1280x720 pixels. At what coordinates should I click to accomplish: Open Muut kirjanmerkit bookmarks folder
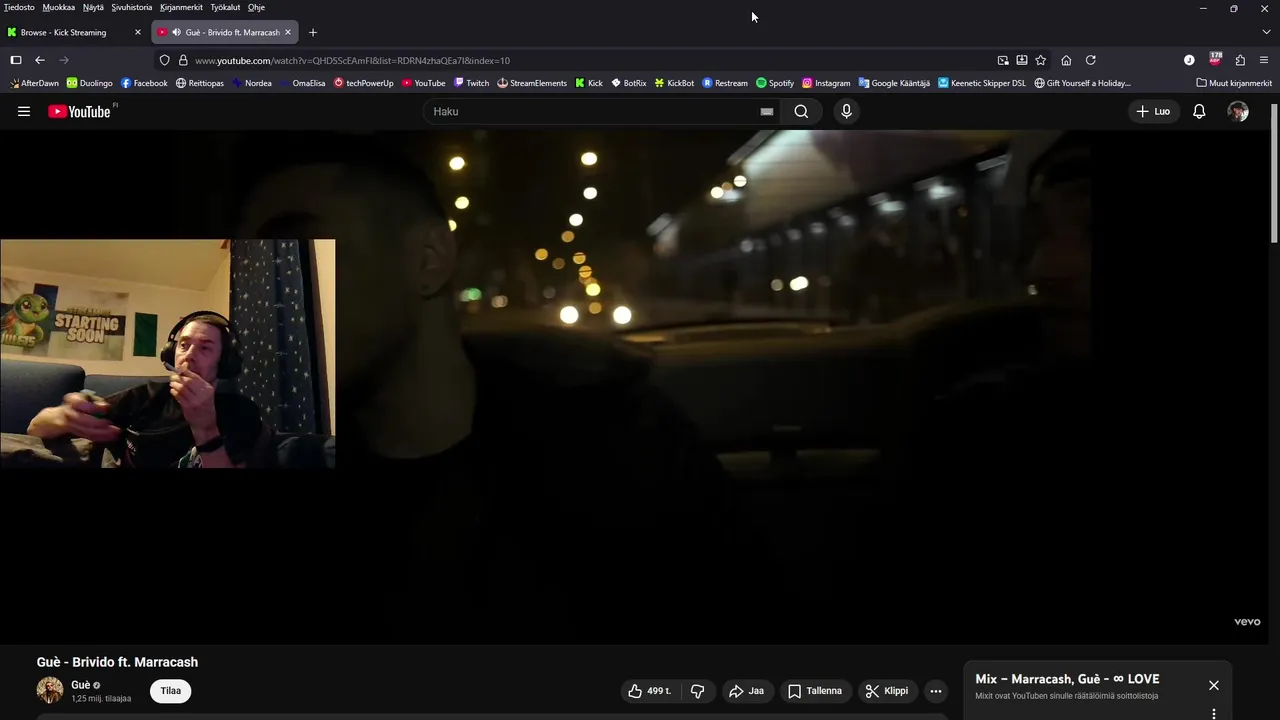1234,83
